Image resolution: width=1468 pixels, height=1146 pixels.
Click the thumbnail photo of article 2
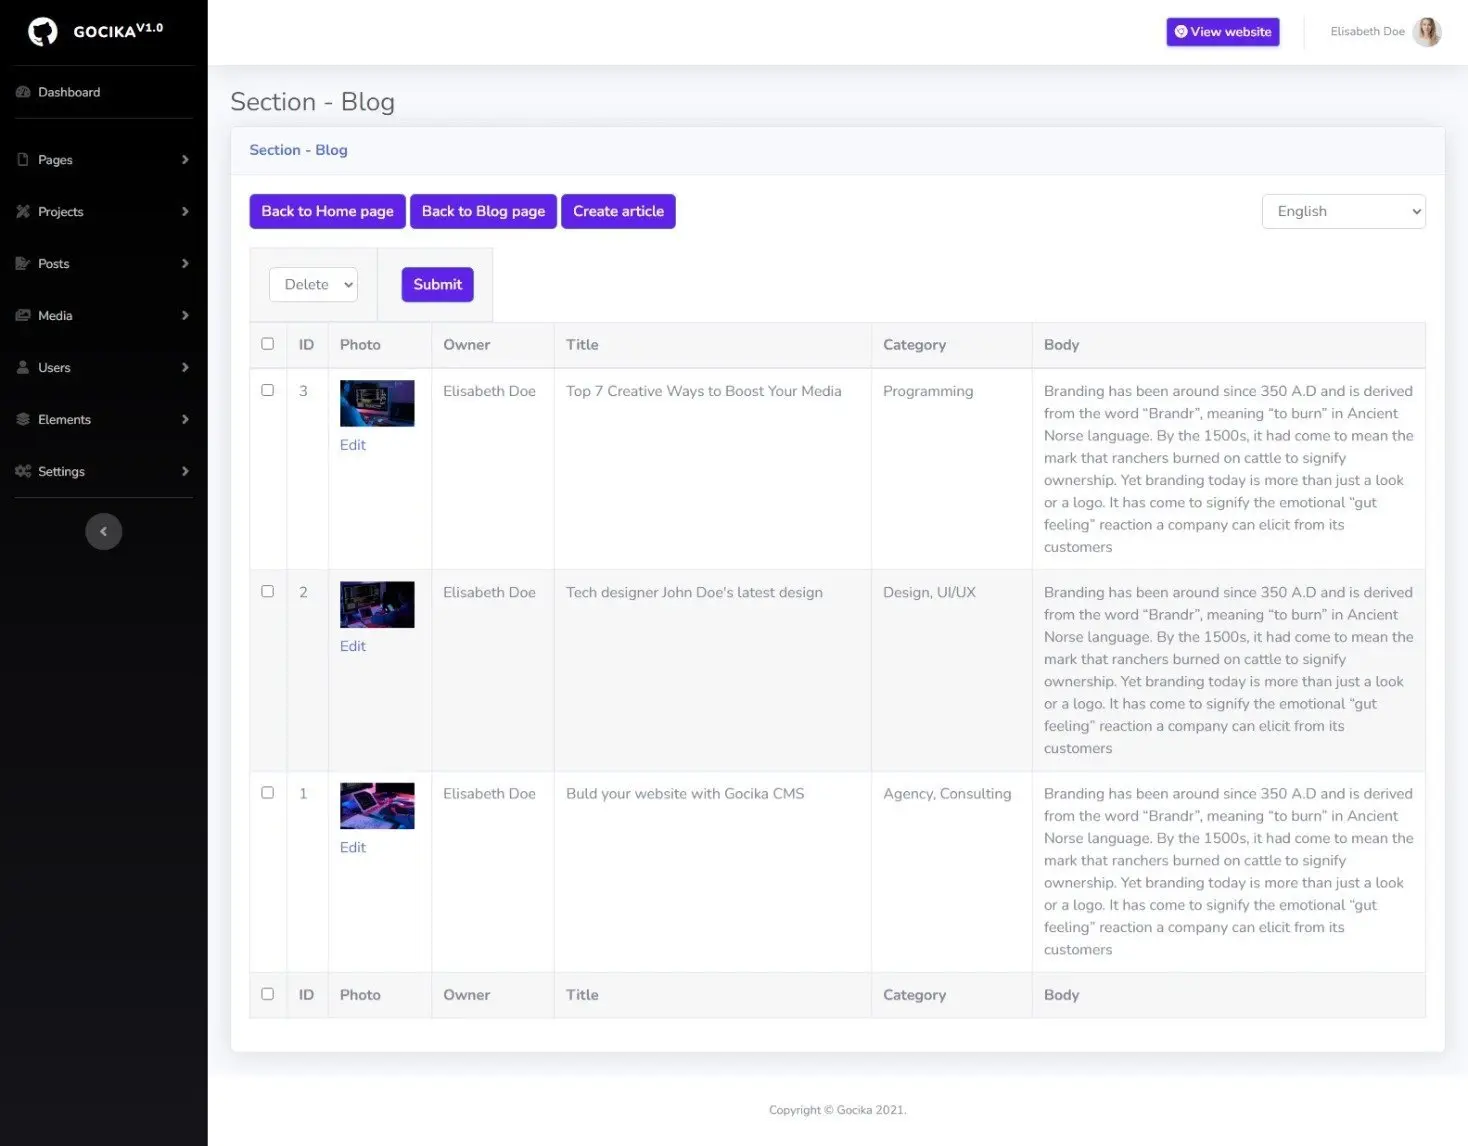377,605
